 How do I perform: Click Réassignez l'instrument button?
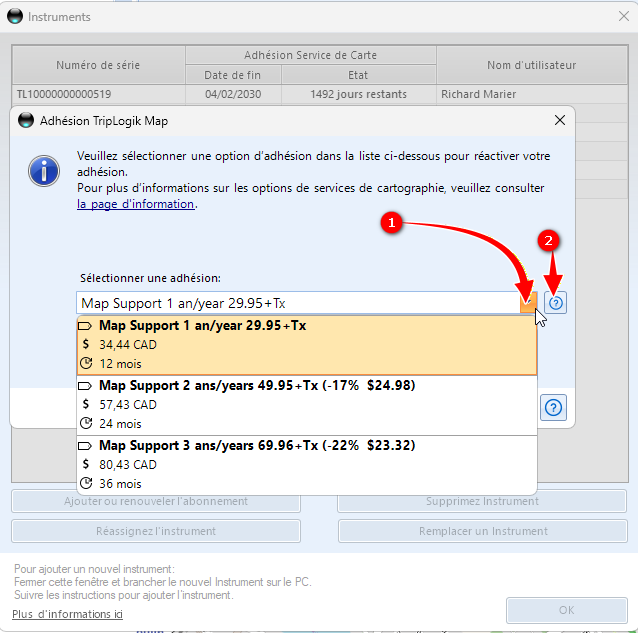pos(156,531)
